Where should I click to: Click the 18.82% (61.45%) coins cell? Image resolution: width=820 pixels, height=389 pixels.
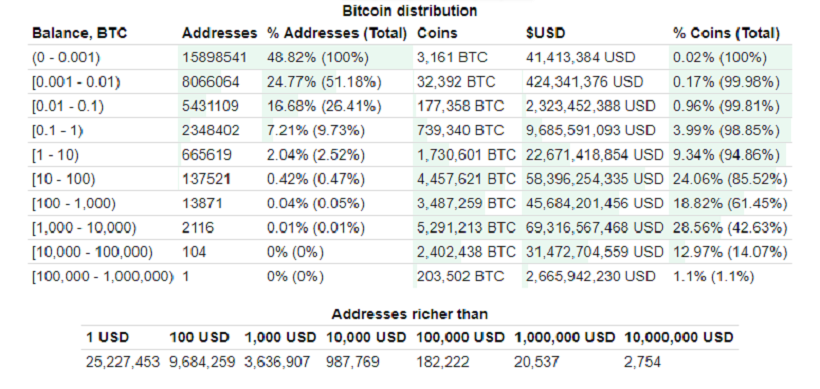coord(730,203)
